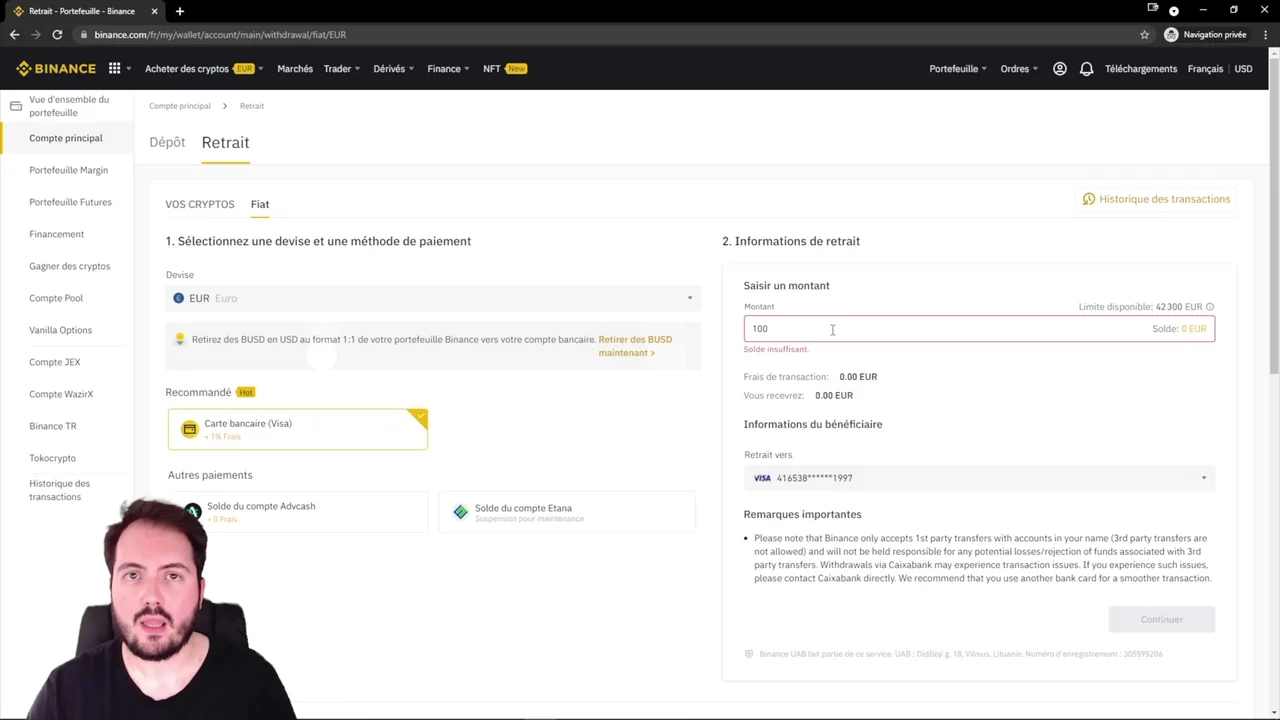Viewport: 1280px width, 720px height.
Task: Click the Etana account icon
Action: [x=460, y=512]
